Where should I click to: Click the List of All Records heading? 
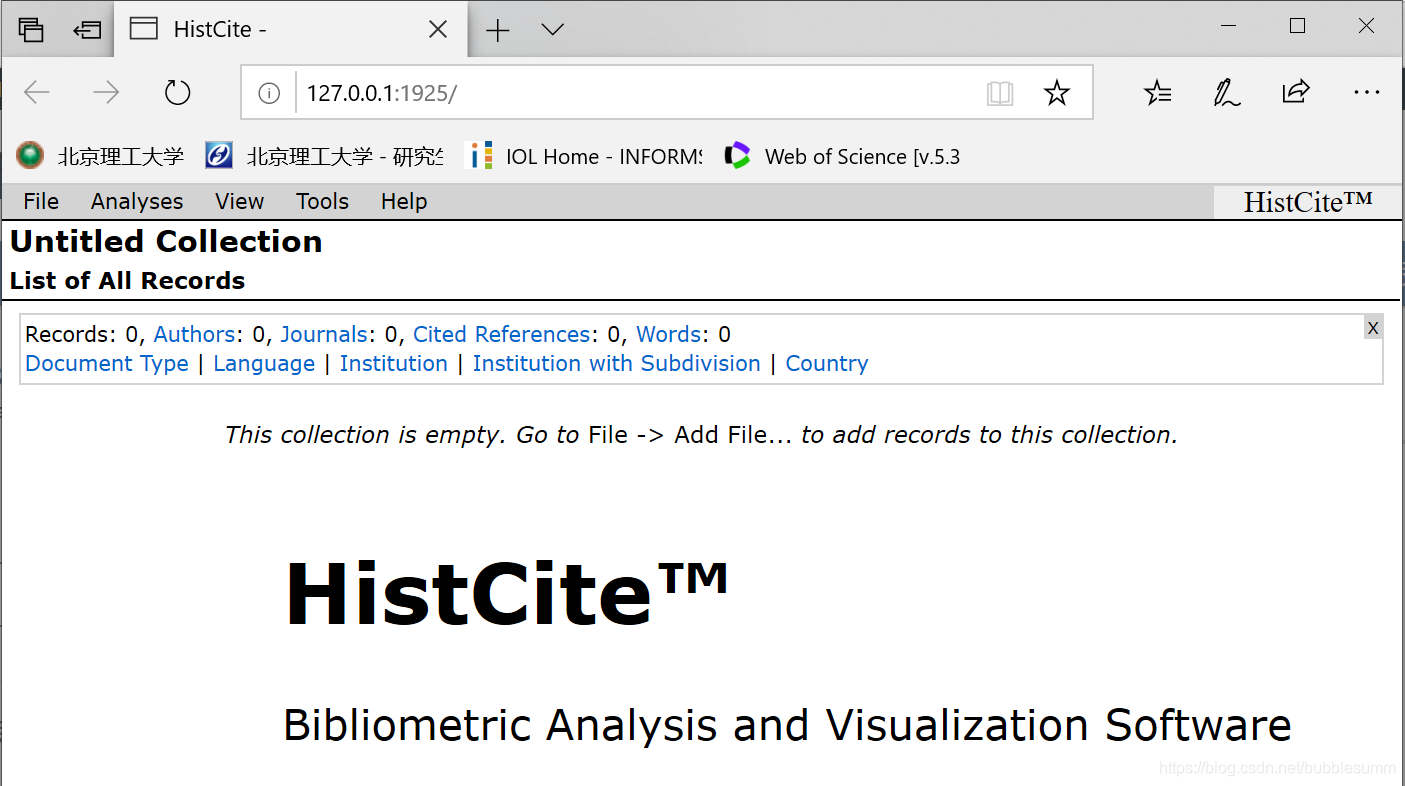(x=127, y=281)
